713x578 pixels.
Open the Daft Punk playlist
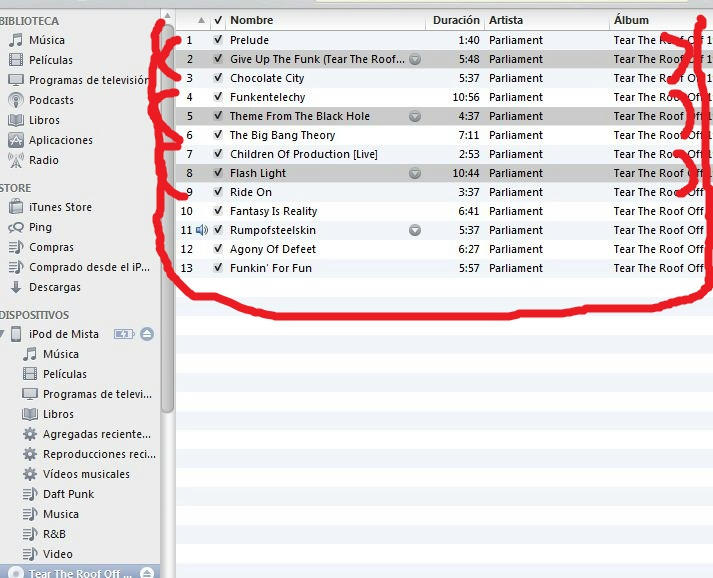pos(68,494)
